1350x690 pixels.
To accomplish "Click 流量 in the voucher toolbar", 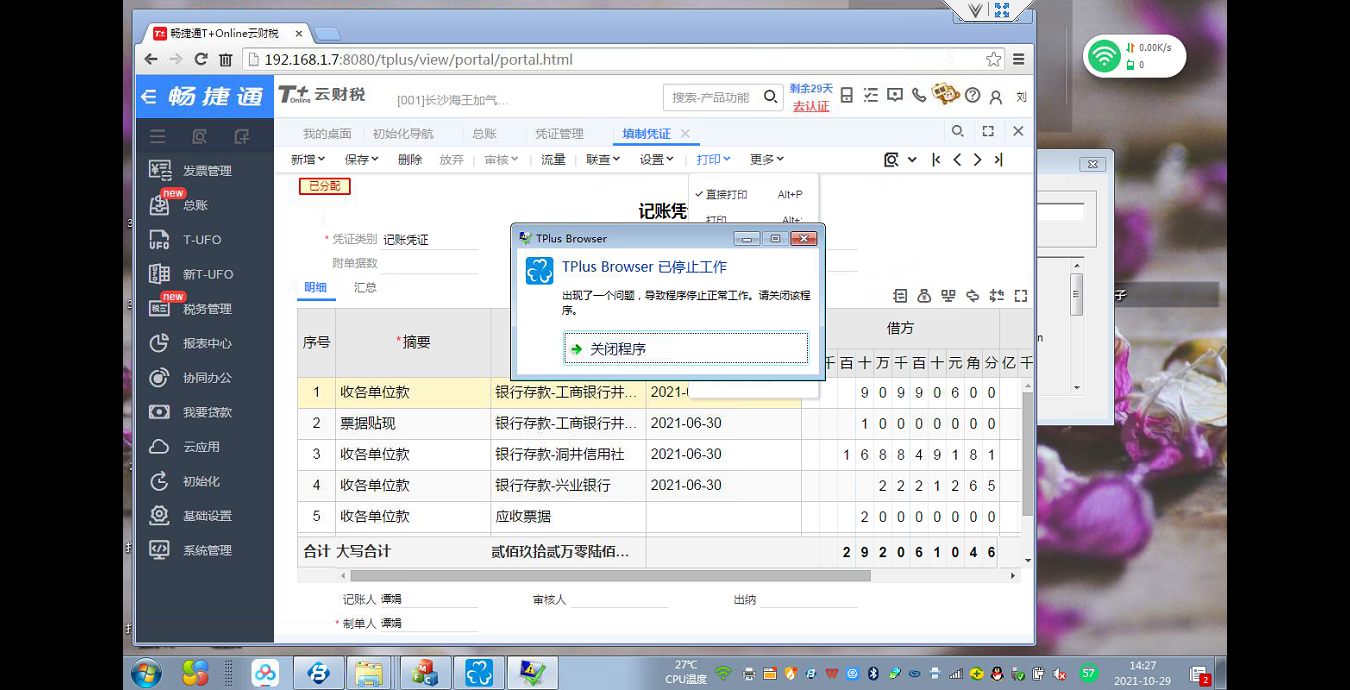I will [553, 160].
